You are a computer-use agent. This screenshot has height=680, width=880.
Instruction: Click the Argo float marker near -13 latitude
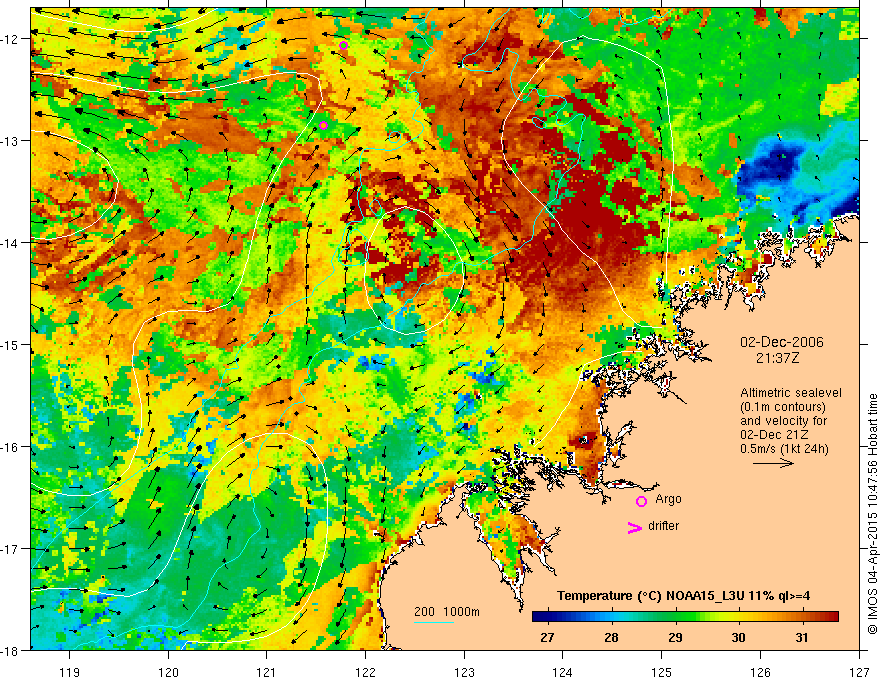(x=323, y=125)
